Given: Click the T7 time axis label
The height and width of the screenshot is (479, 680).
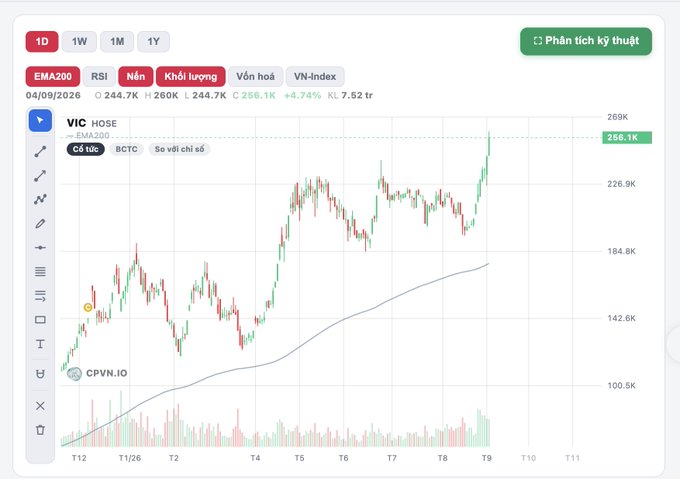Looking at the screenshot, I should (x=392, y=458).
